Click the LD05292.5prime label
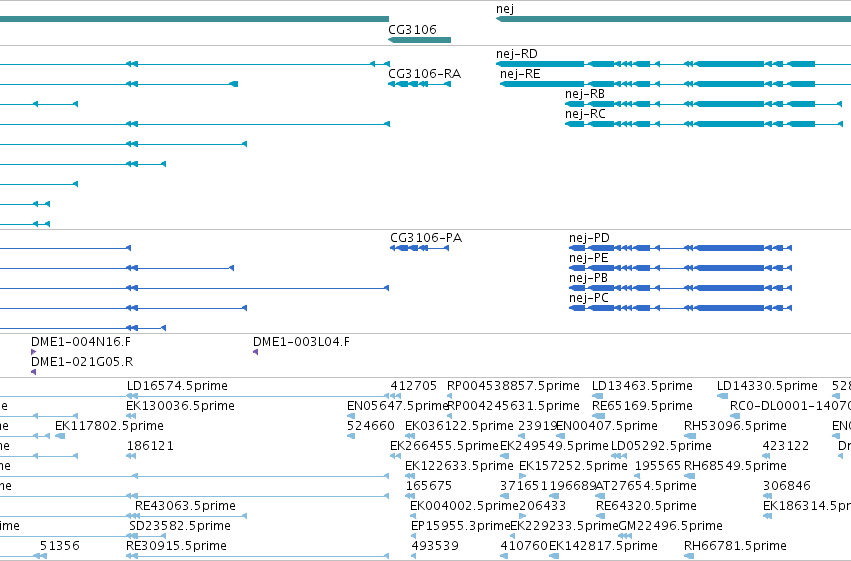The width and height of the screenshot is (851, 561). (661, 446)
